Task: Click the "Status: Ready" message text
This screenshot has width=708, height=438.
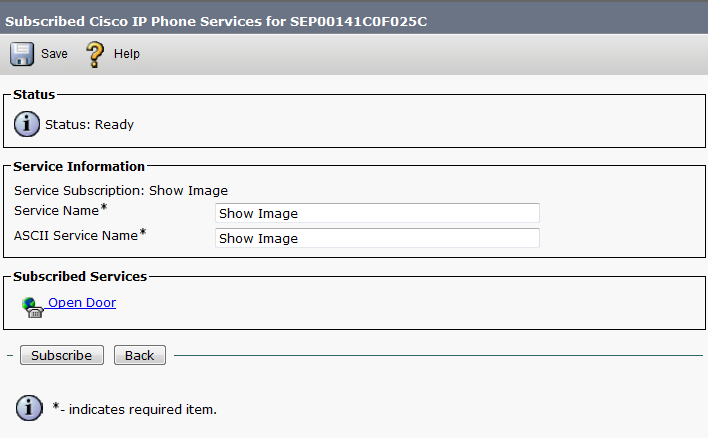Action: click(x=90, y=125)
